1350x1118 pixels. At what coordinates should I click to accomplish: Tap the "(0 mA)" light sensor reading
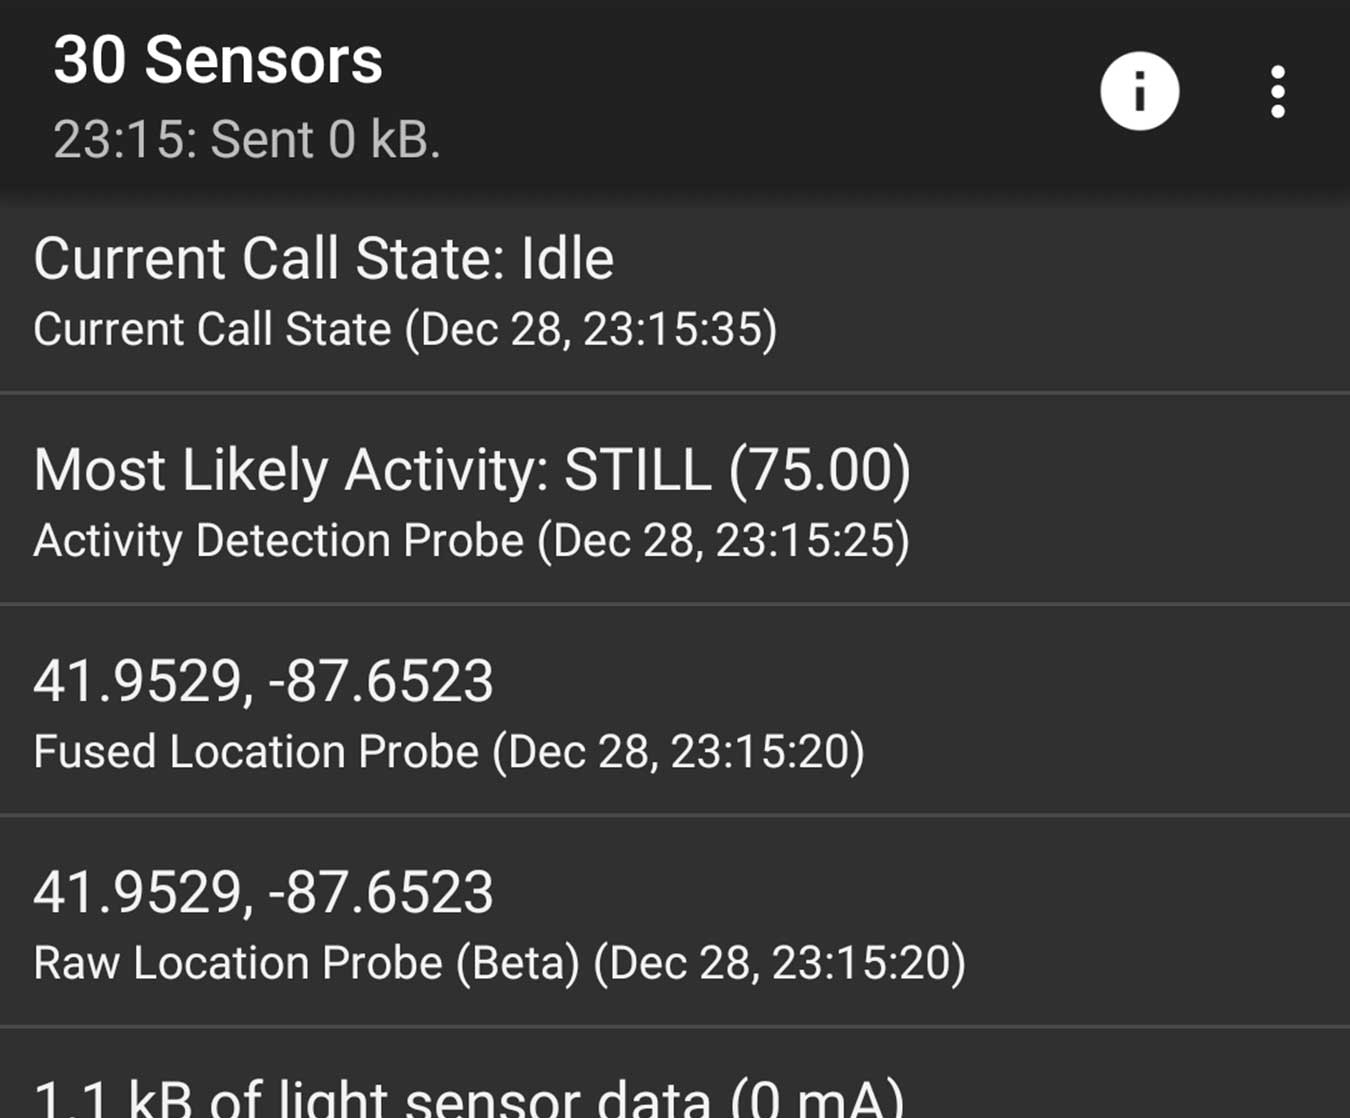point(816,1097)
